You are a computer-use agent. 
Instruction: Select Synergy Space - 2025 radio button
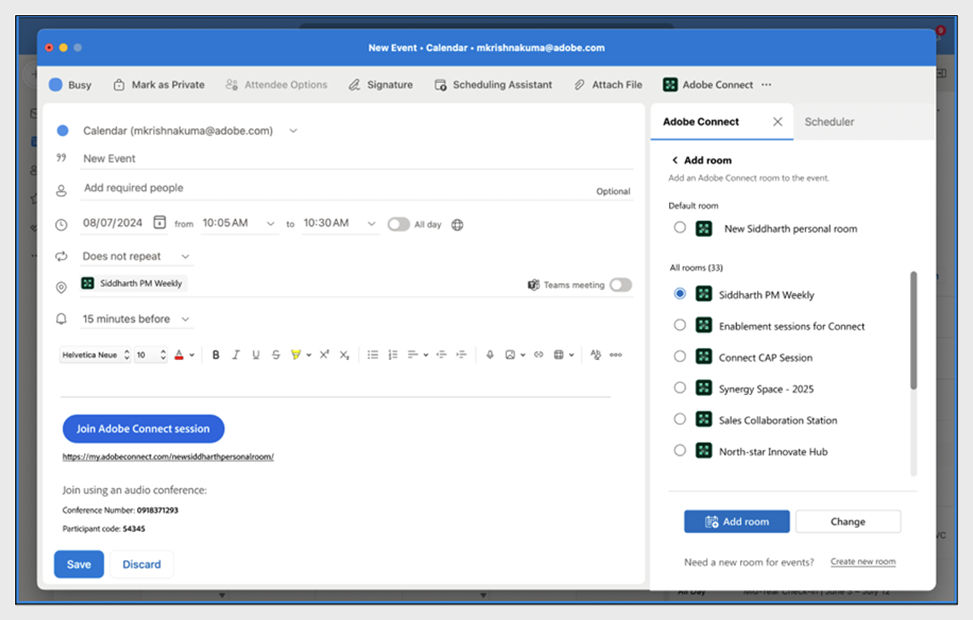(680, 387)
